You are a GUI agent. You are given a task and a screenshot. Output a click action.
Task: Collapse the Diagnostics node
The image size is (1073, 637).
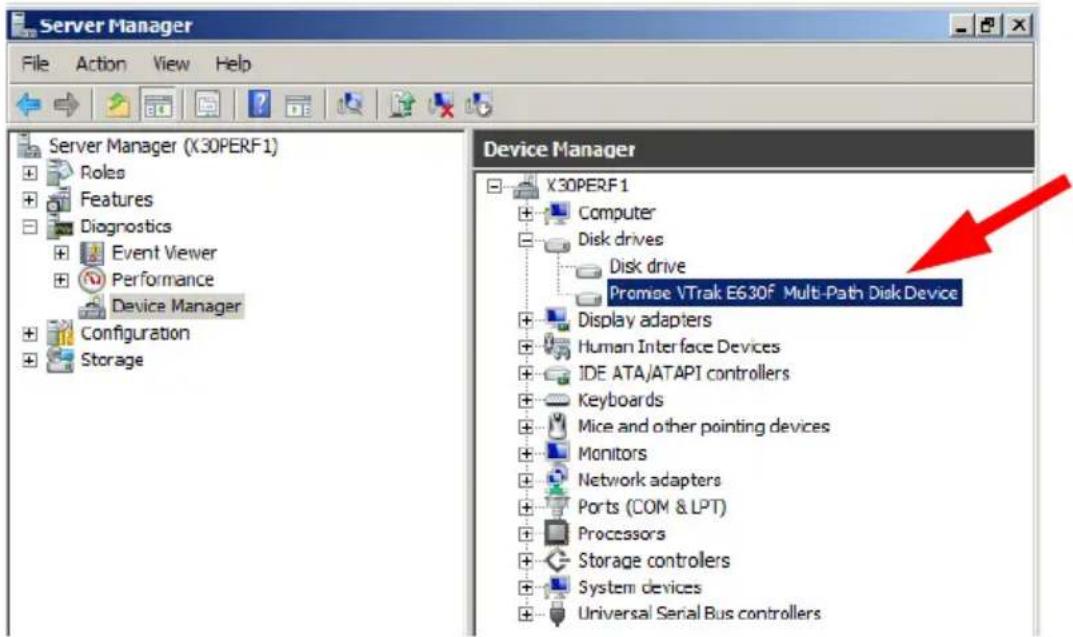coord(29,226)
